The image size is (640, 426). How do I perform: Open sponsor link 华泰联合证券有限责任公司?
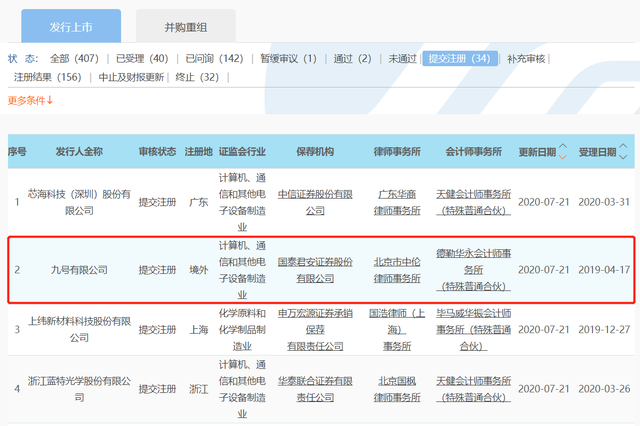click(315, 389)
